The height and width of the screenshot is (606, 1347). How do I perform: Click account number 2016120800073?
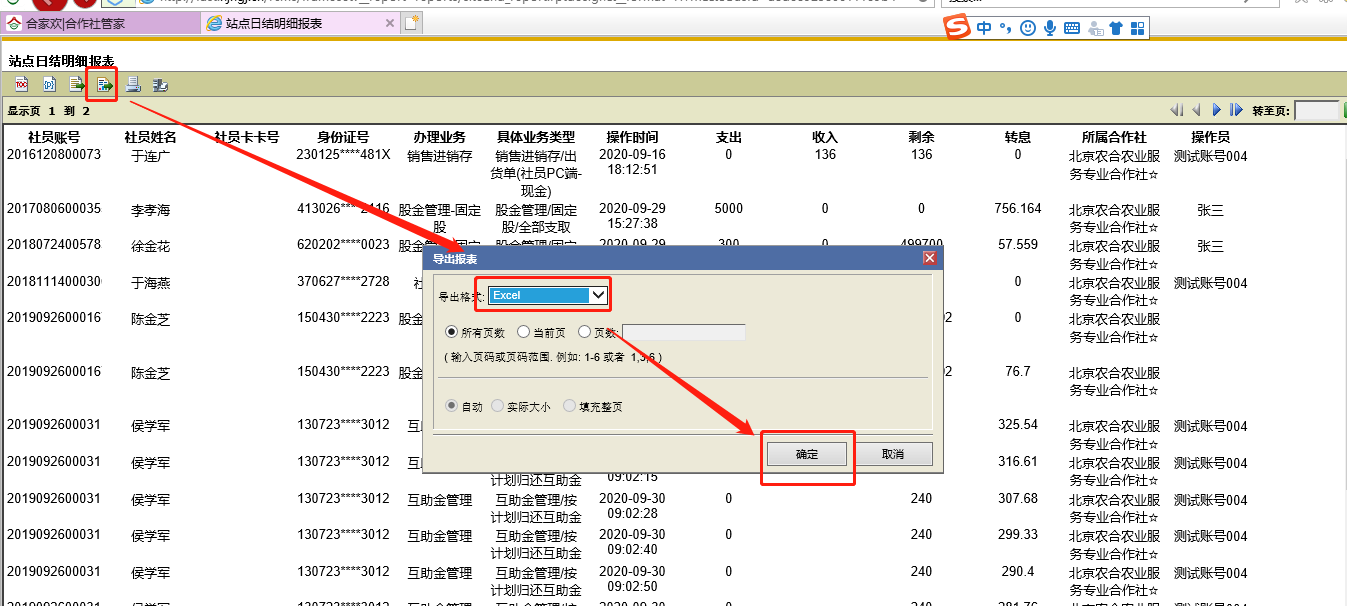coord(54,155)
